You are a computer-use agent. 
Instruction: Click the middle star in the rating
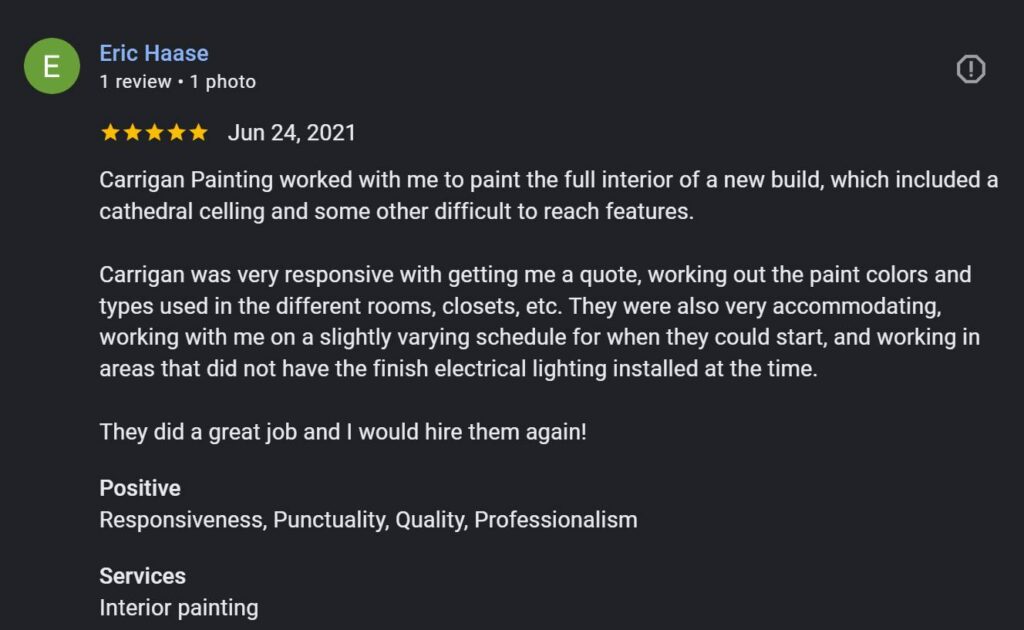pos(154,131)
